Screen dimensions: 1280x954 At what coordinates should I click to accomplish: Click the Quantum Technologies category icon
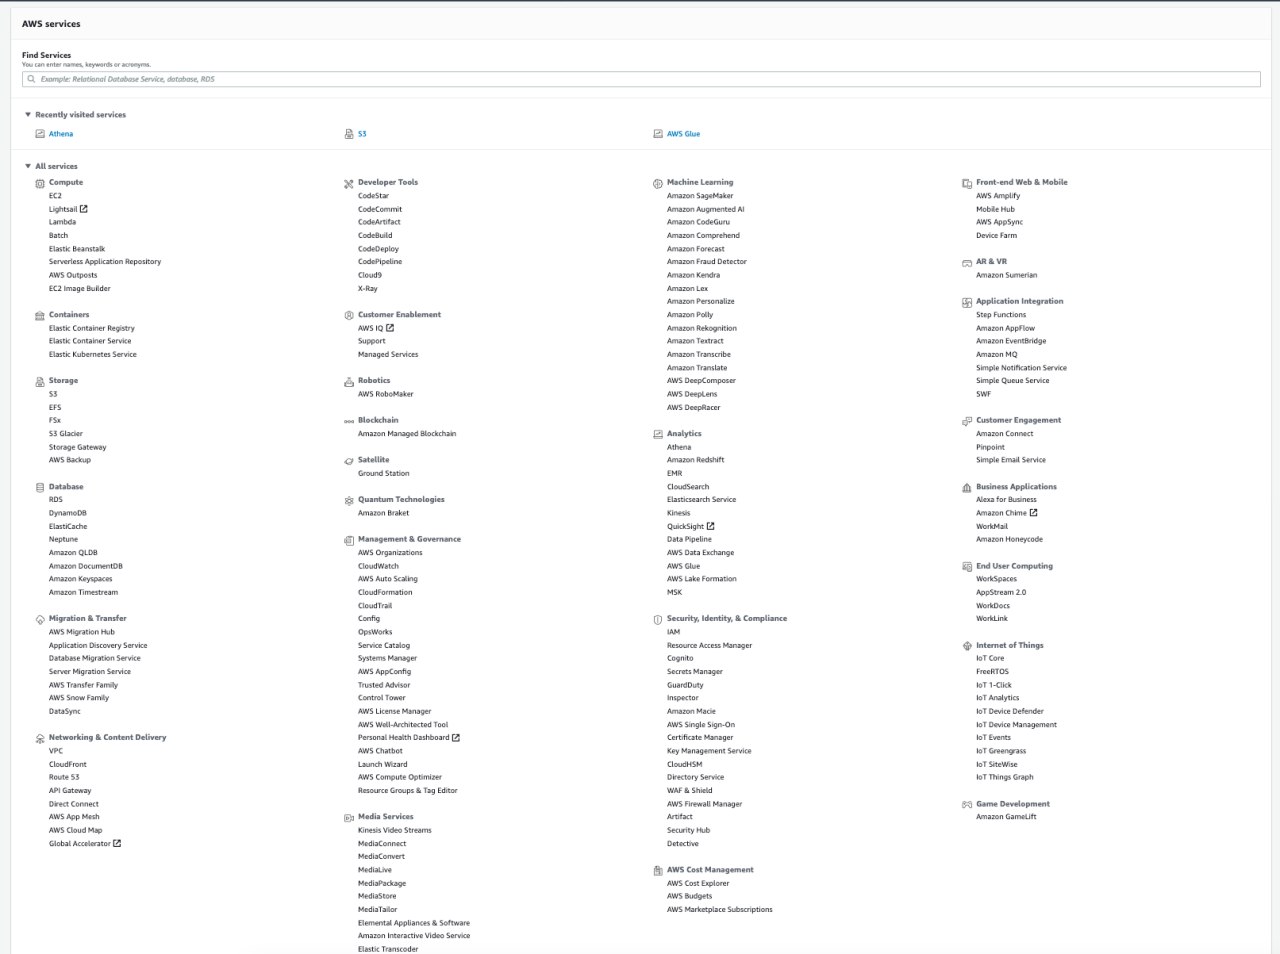coord(349,500)
